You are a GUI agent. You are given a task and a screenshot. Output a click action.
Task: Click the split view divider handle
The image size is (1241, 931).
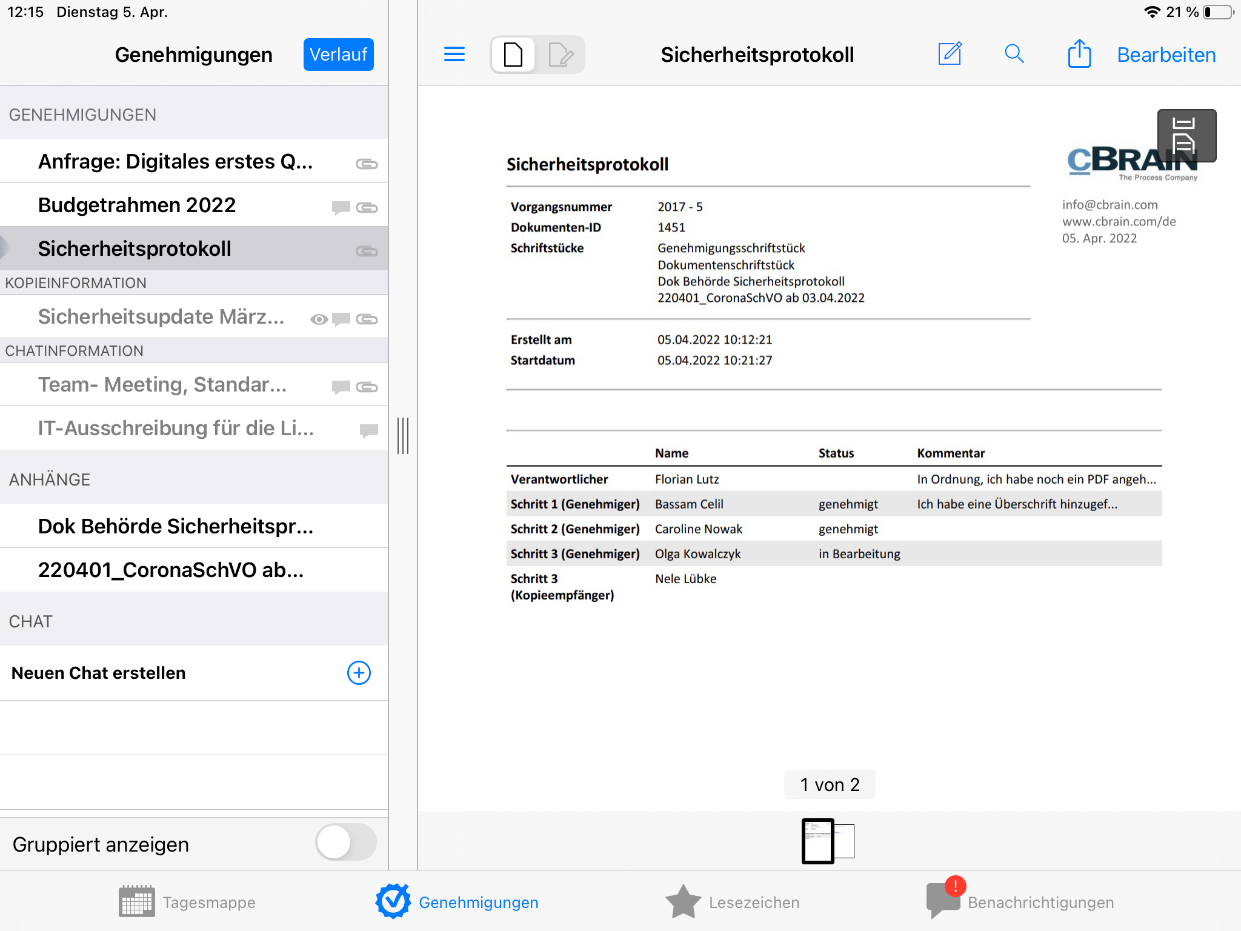(403, 436)
